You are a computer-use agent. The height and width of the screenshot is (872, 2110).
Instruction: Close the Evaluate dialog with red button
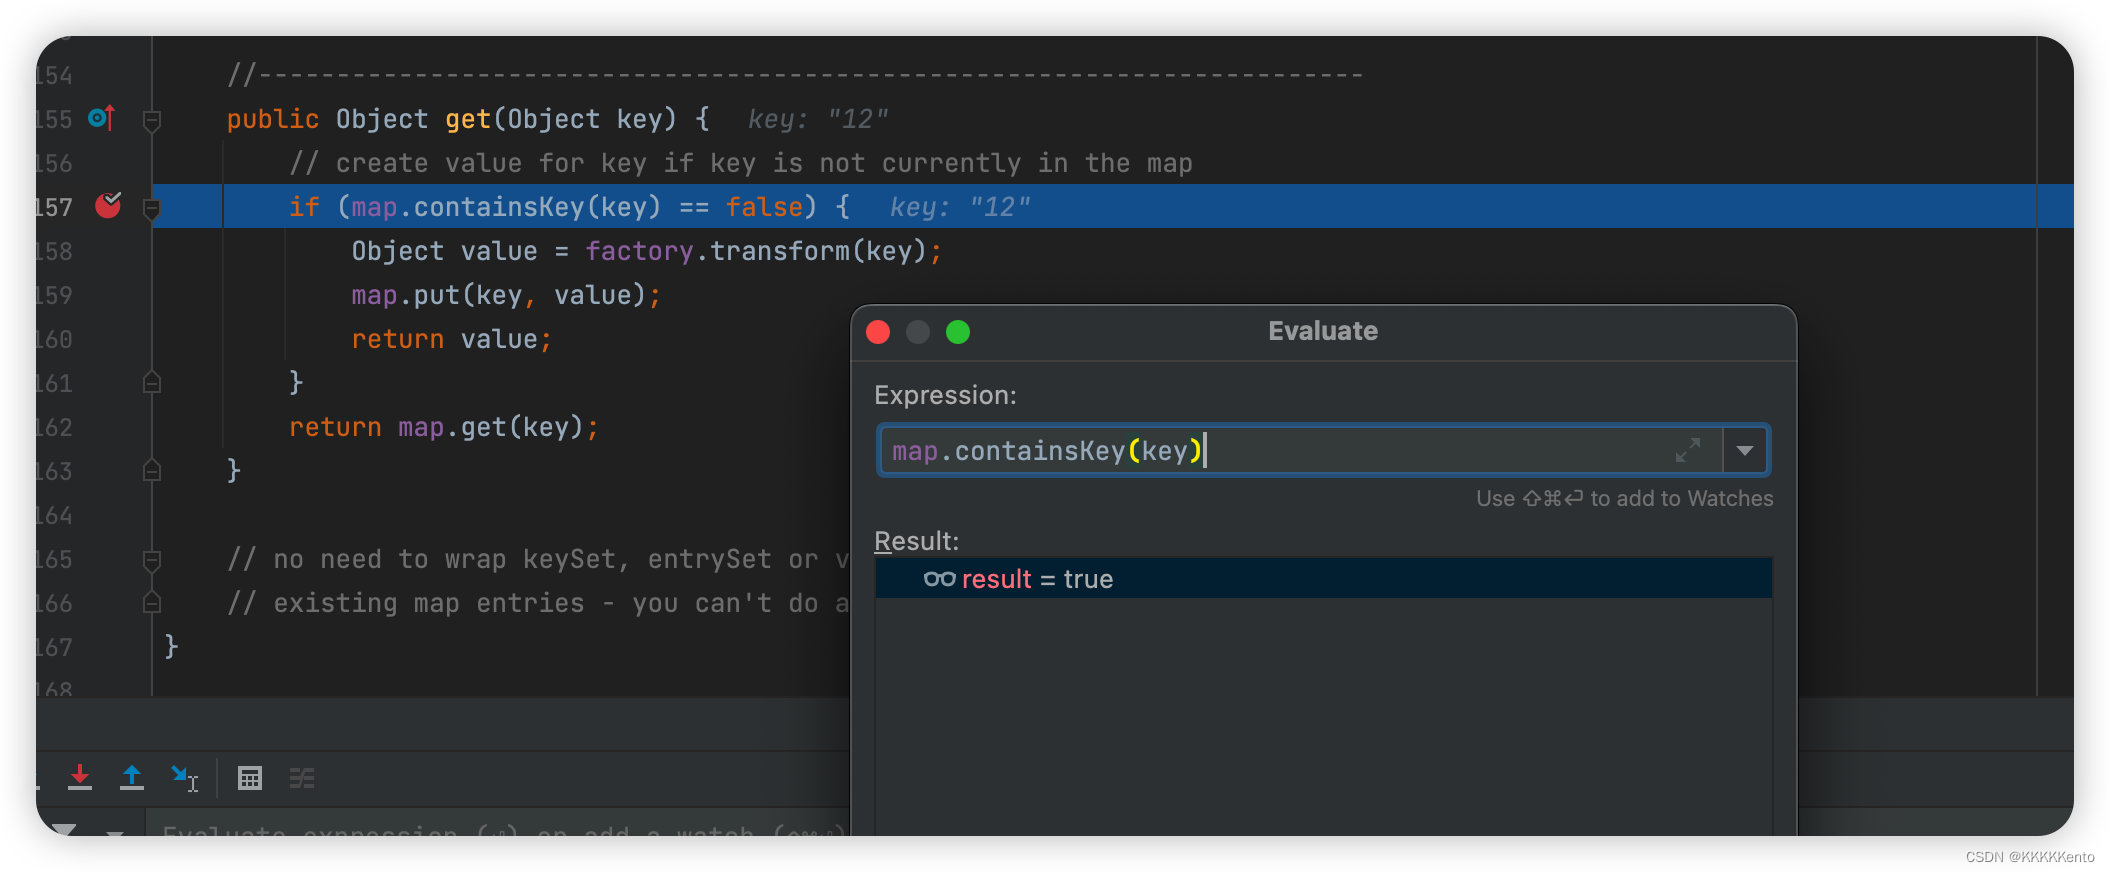point(878,332)
